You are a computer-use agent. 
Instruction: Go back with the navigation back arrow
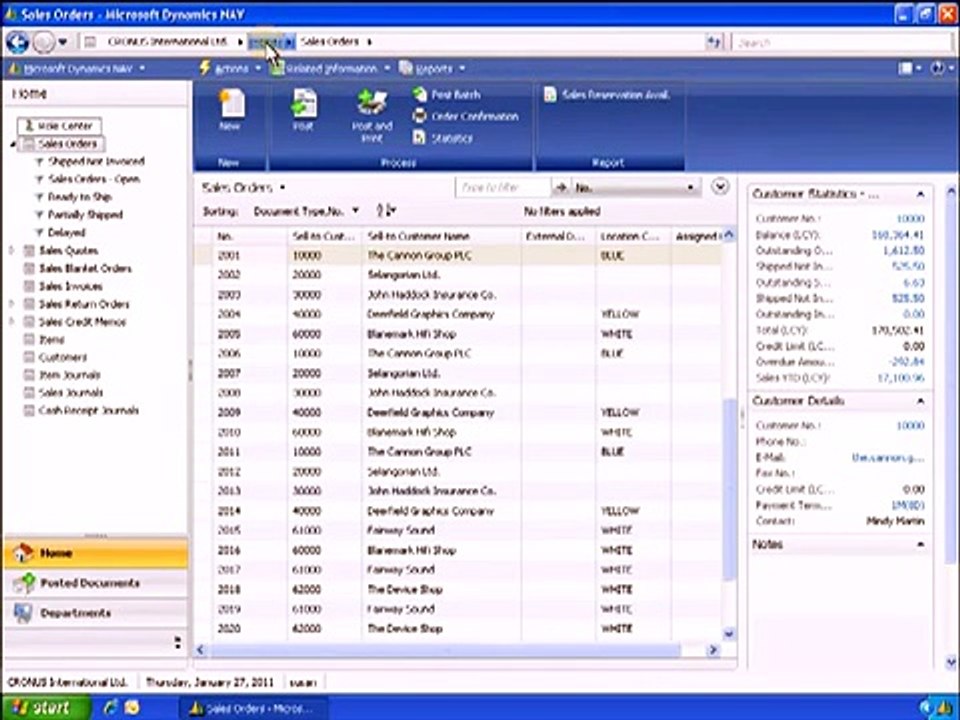pos(17,42)
